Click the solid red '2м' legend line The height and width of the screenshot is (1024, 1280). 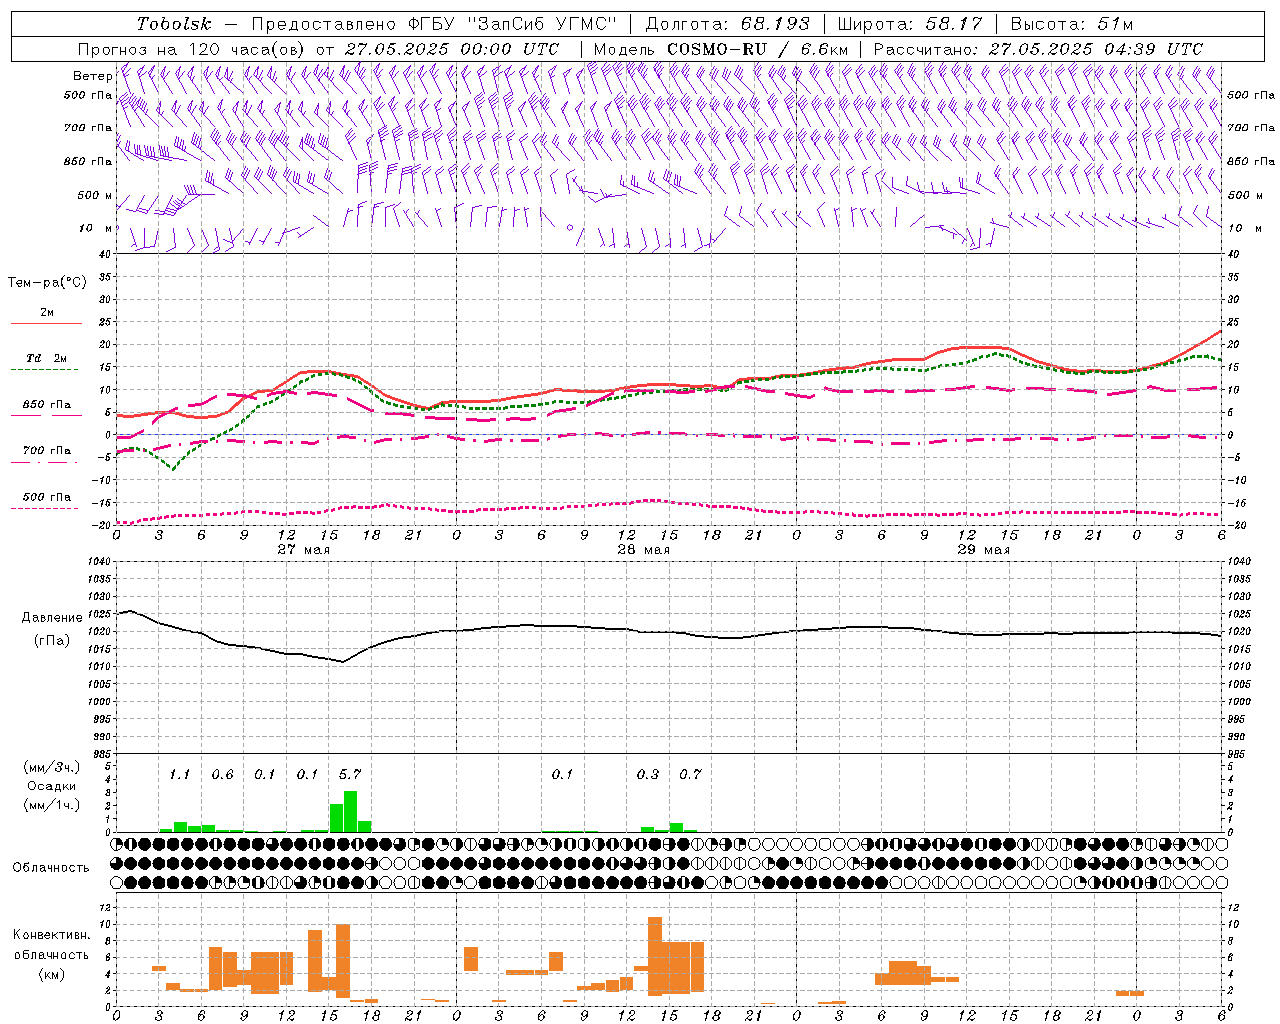tap(46, 324)
